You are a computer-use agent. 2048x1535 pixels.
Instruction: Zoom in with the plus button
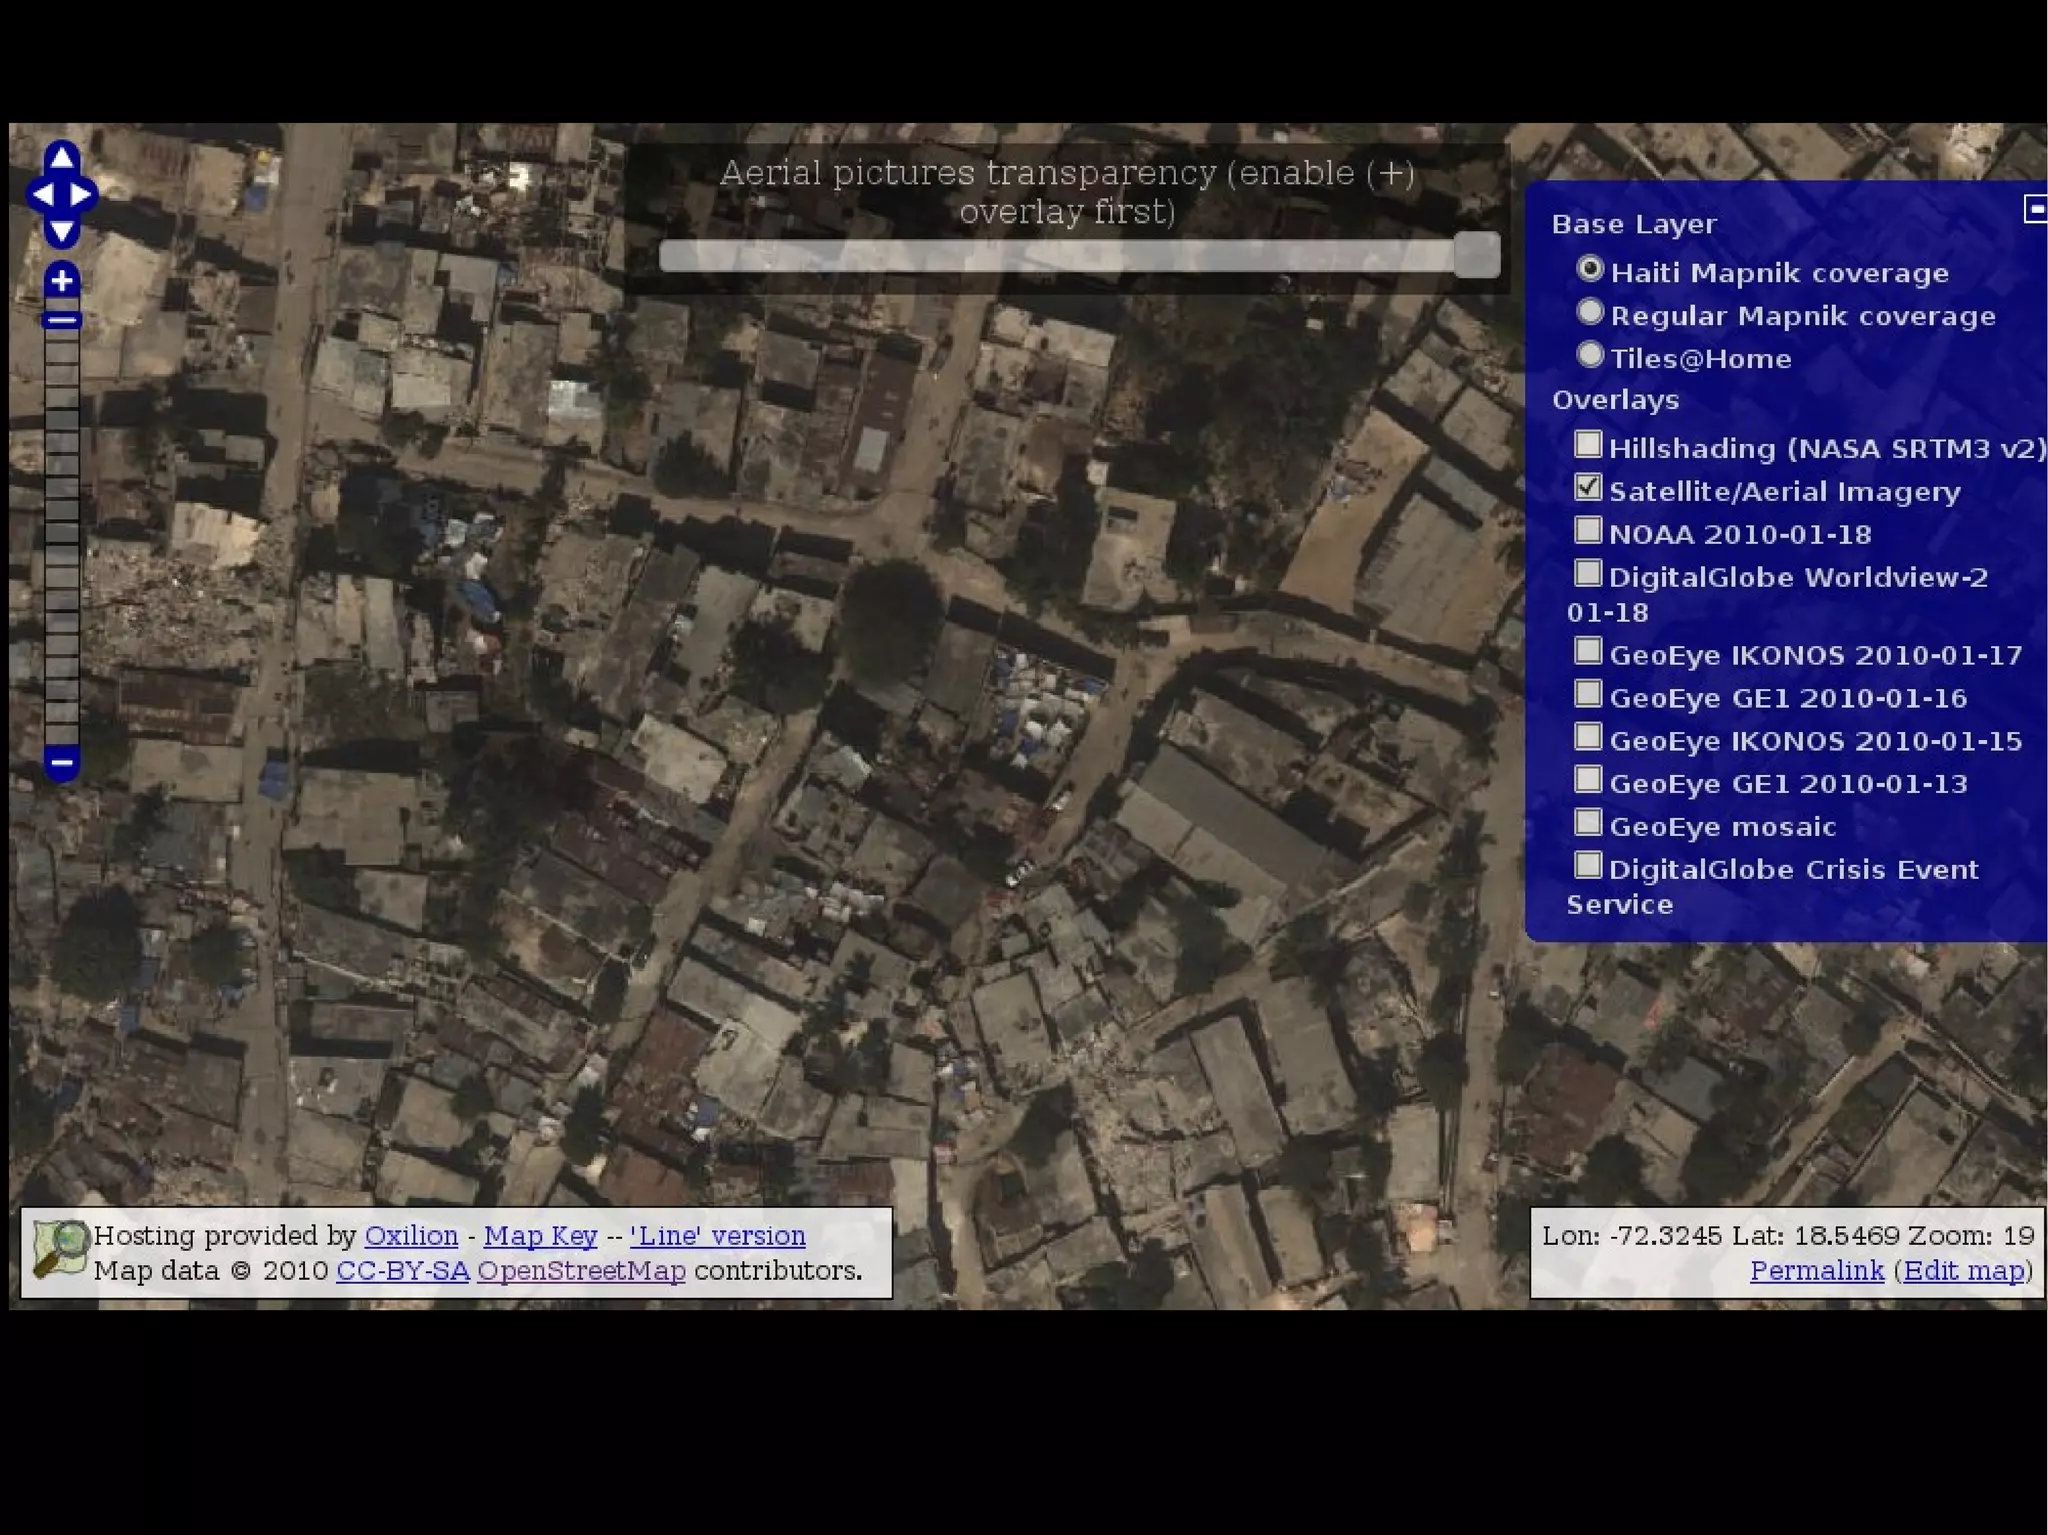coord(62,280)
